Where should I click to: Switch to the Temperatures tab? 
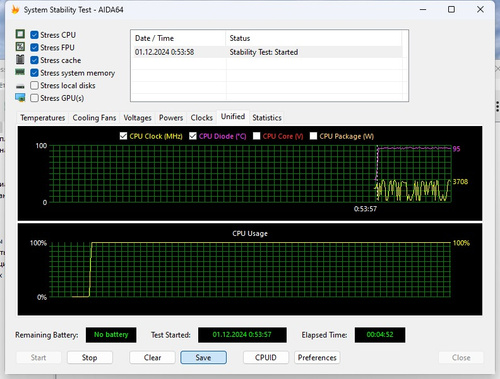(x=42, y=118)
